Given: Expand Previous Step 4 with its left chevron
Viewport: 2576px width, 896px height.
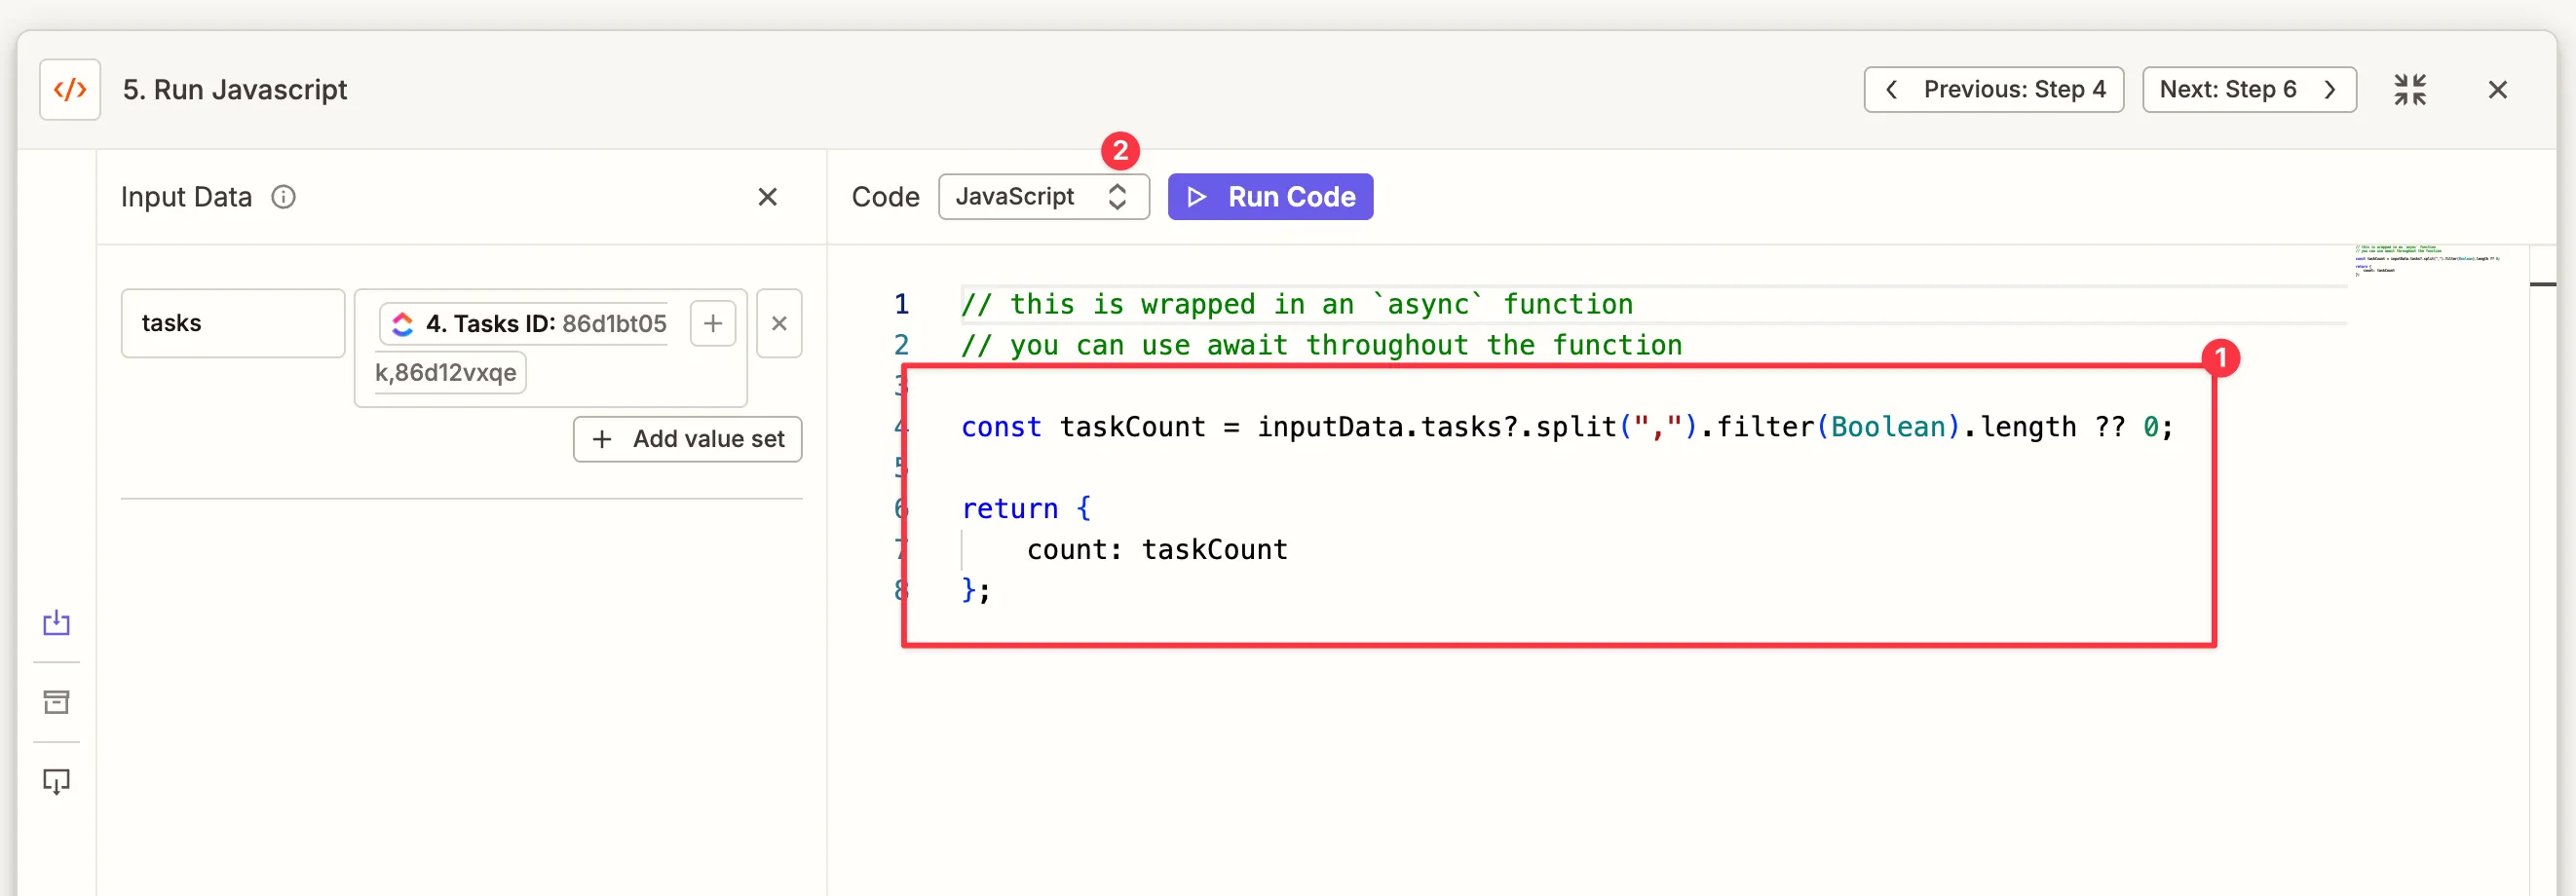Looking at the screenshot, I should 1891,89.
